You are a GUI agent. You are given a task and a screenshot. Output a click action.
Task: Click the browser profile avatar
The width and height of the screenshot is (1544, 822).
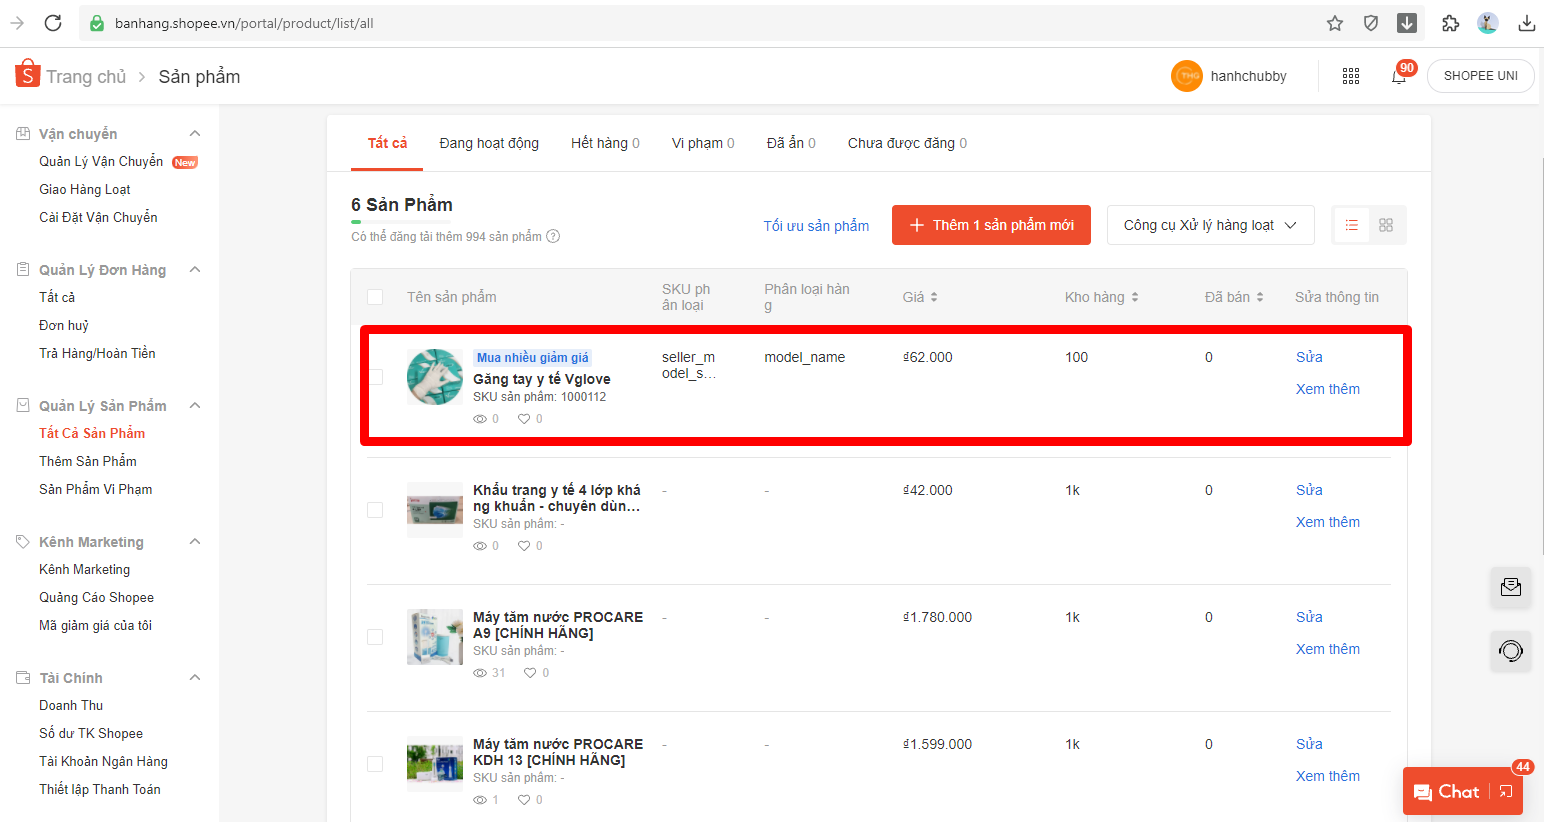(1488, 23)
